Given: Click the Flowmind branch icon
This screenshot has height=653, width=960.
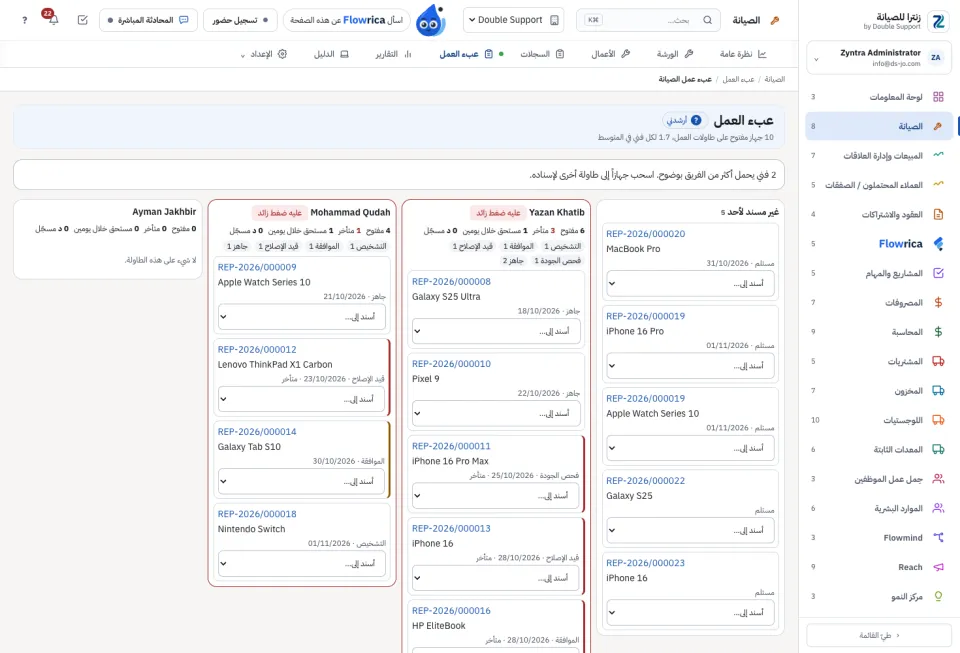Looking at the screenshot, I should point(938,537).
